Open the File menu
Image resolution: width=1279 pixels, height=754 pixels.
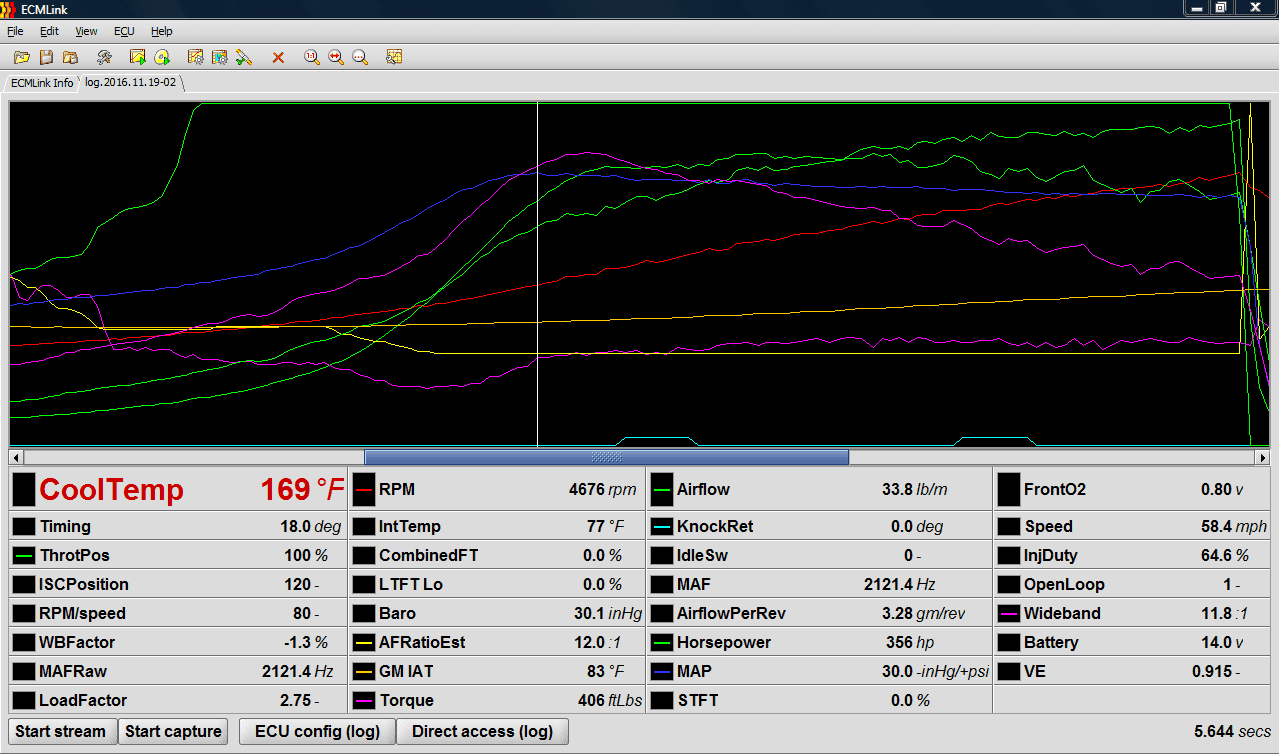[15, 31]
